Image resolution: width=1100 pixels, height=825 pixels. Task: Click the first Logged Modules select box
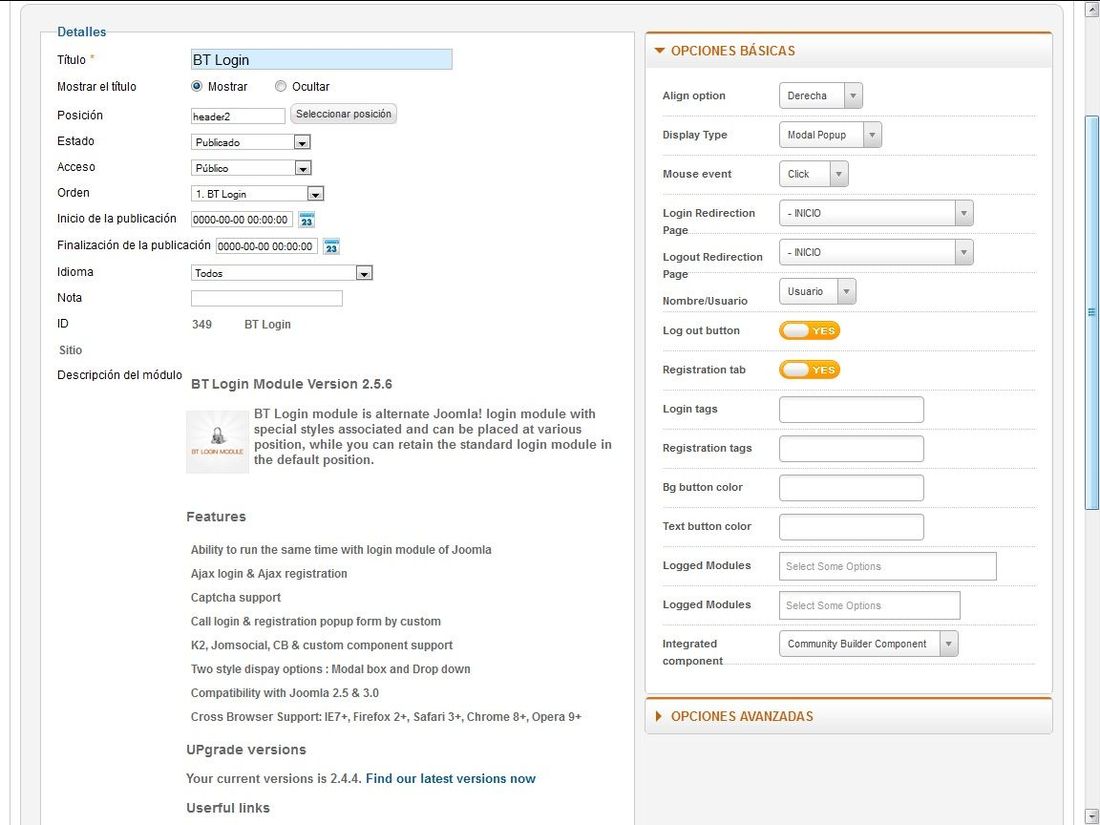(887, 566)
